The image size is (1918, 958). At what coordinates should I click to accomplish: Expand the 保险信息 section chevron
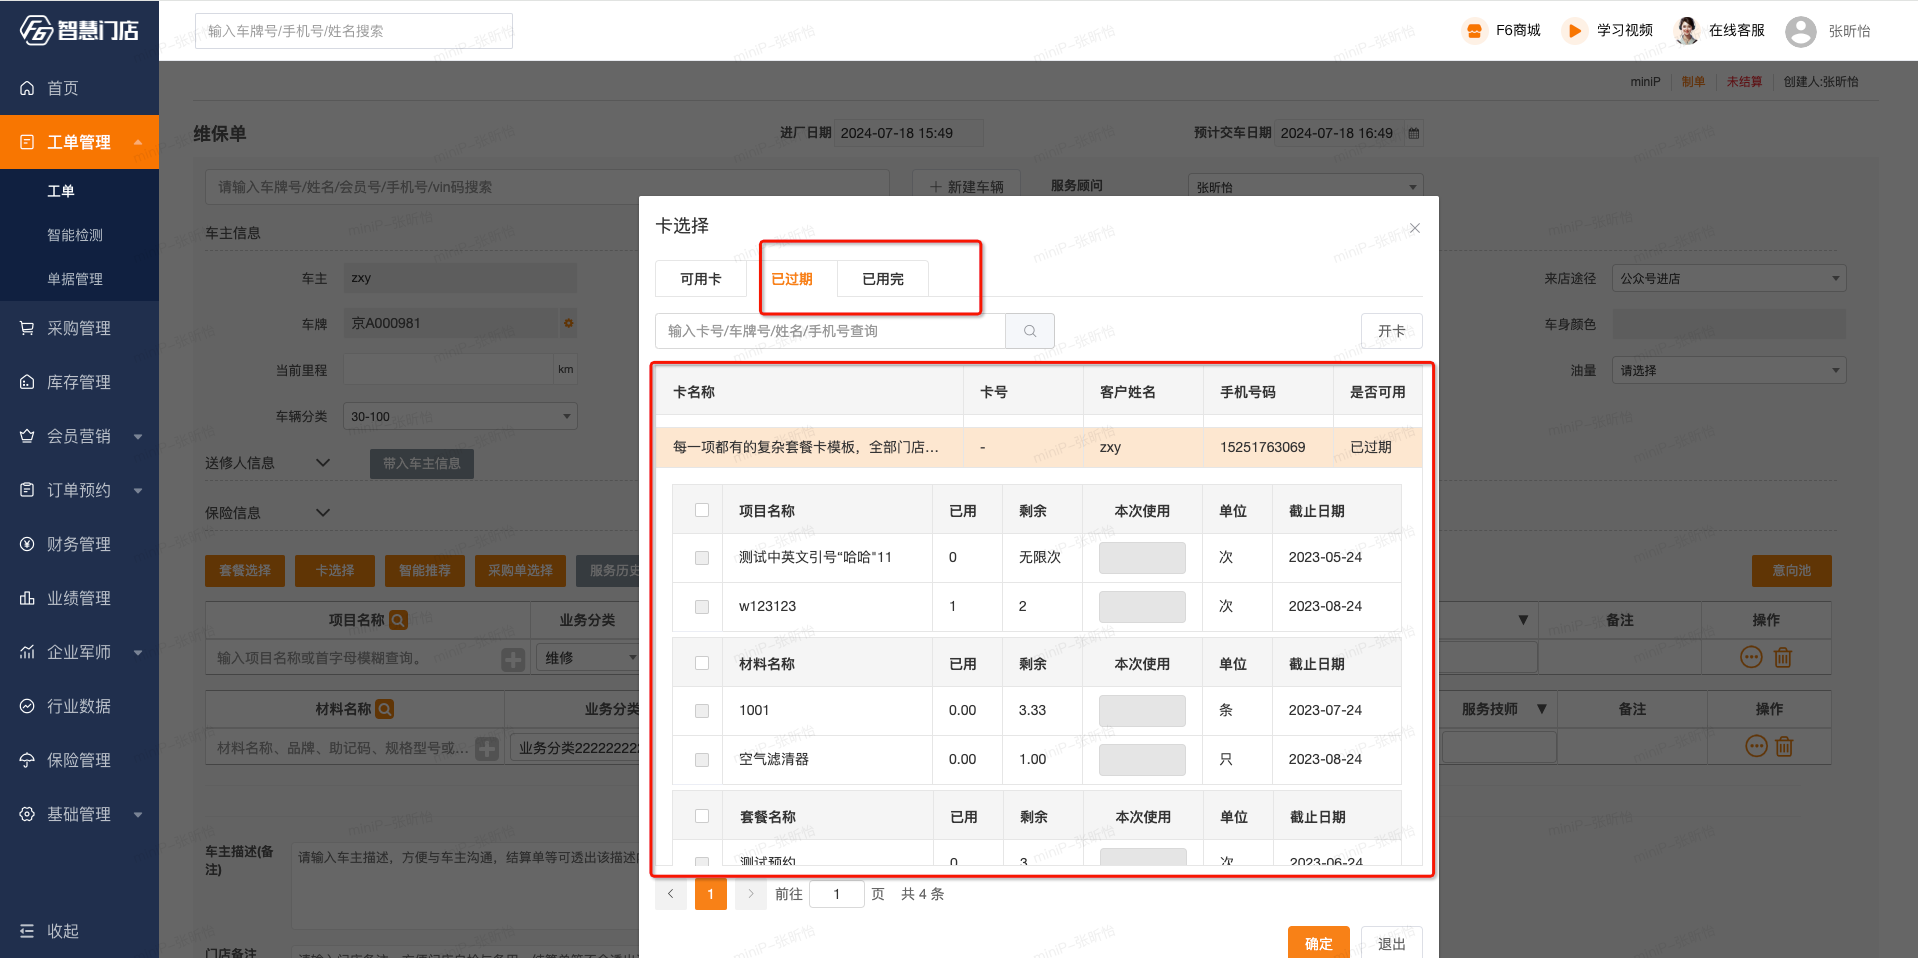tap(323, 512)
